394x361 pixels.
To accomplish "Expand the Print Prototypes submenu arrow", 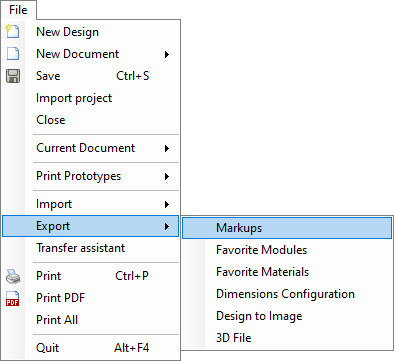I will (167, 176).
